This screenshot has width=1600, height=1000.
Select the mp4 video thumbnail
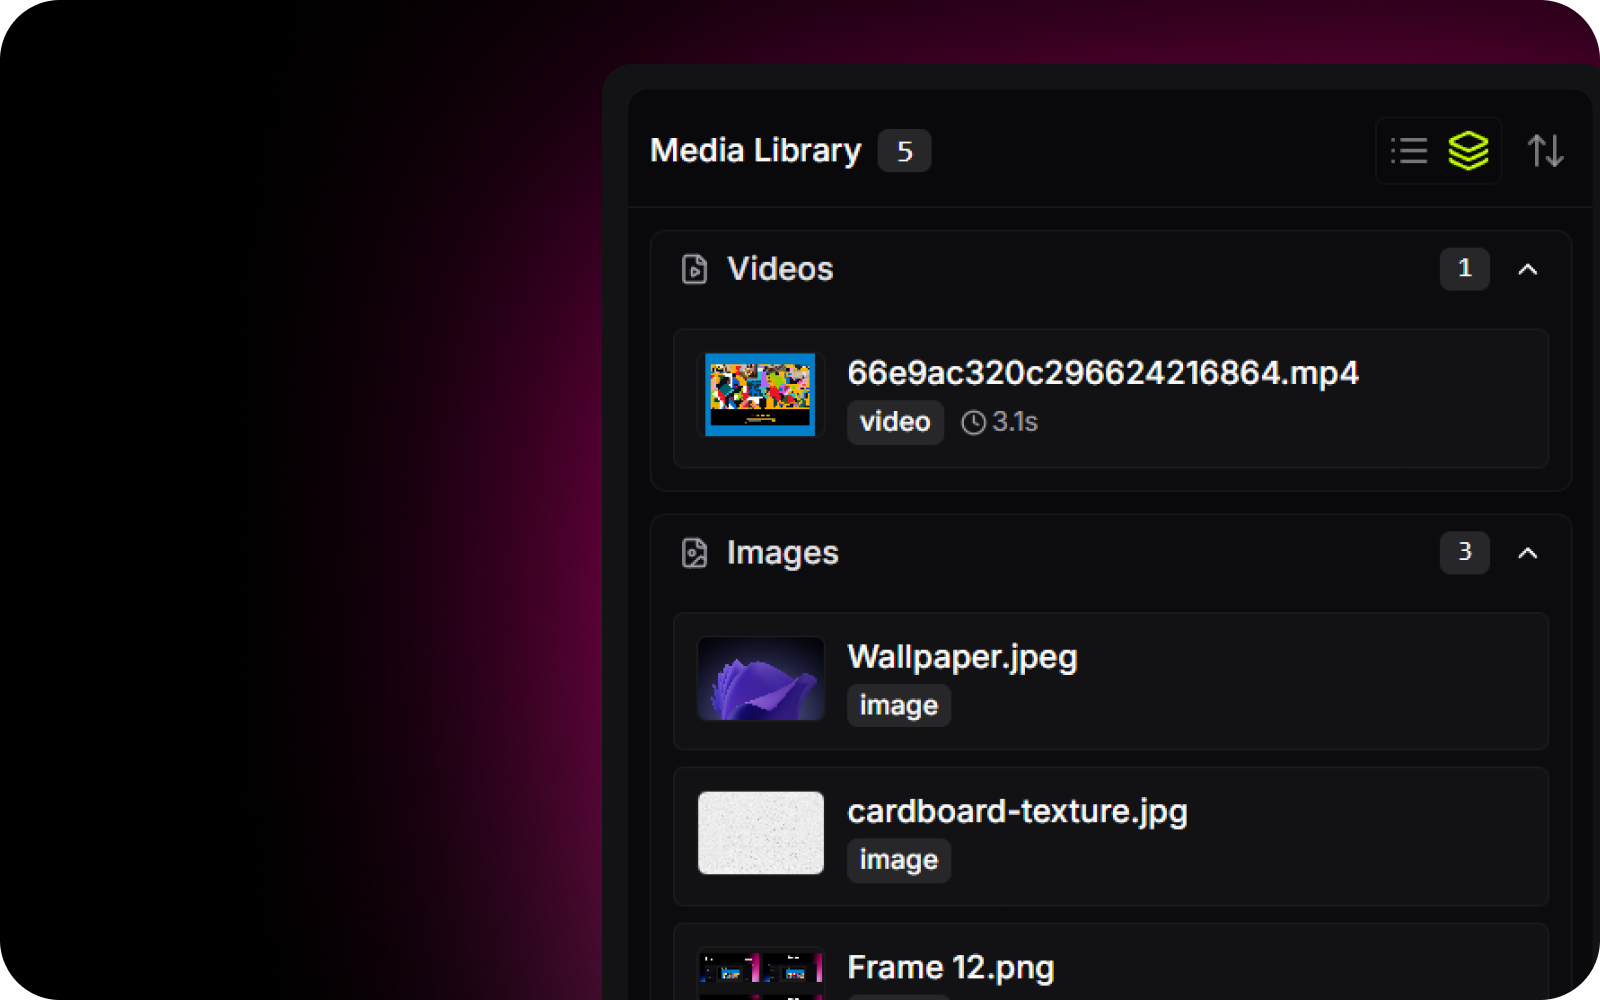pos(760,394)
